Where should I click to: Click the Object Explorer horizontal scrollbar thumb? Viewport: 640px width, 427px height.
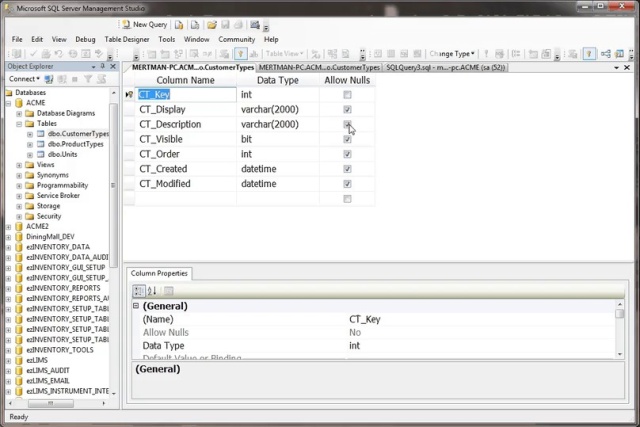coord(51,403)
